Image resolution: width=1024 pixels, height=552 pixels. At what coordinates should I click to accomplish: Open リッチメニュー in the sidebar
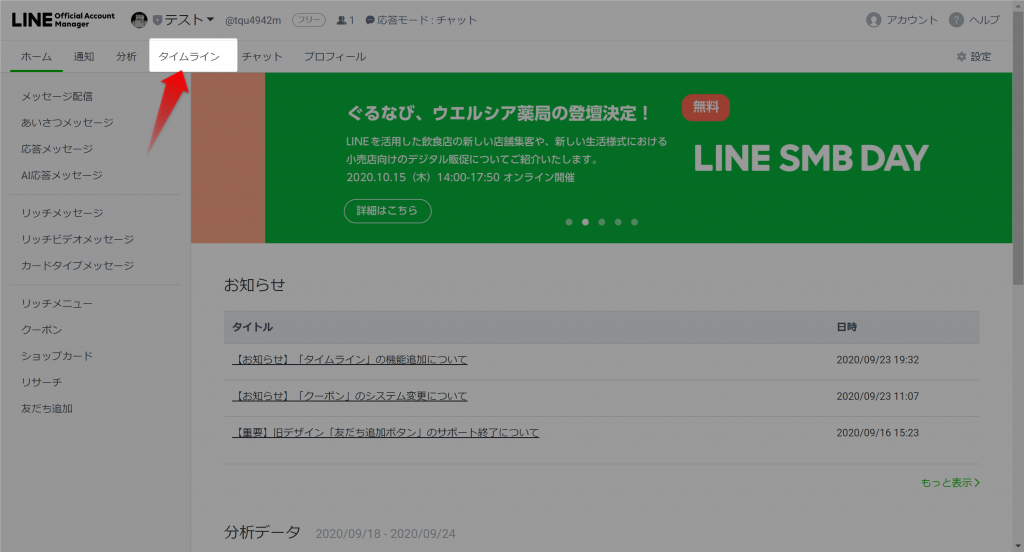pyautogui.click(x=57, y=303)
